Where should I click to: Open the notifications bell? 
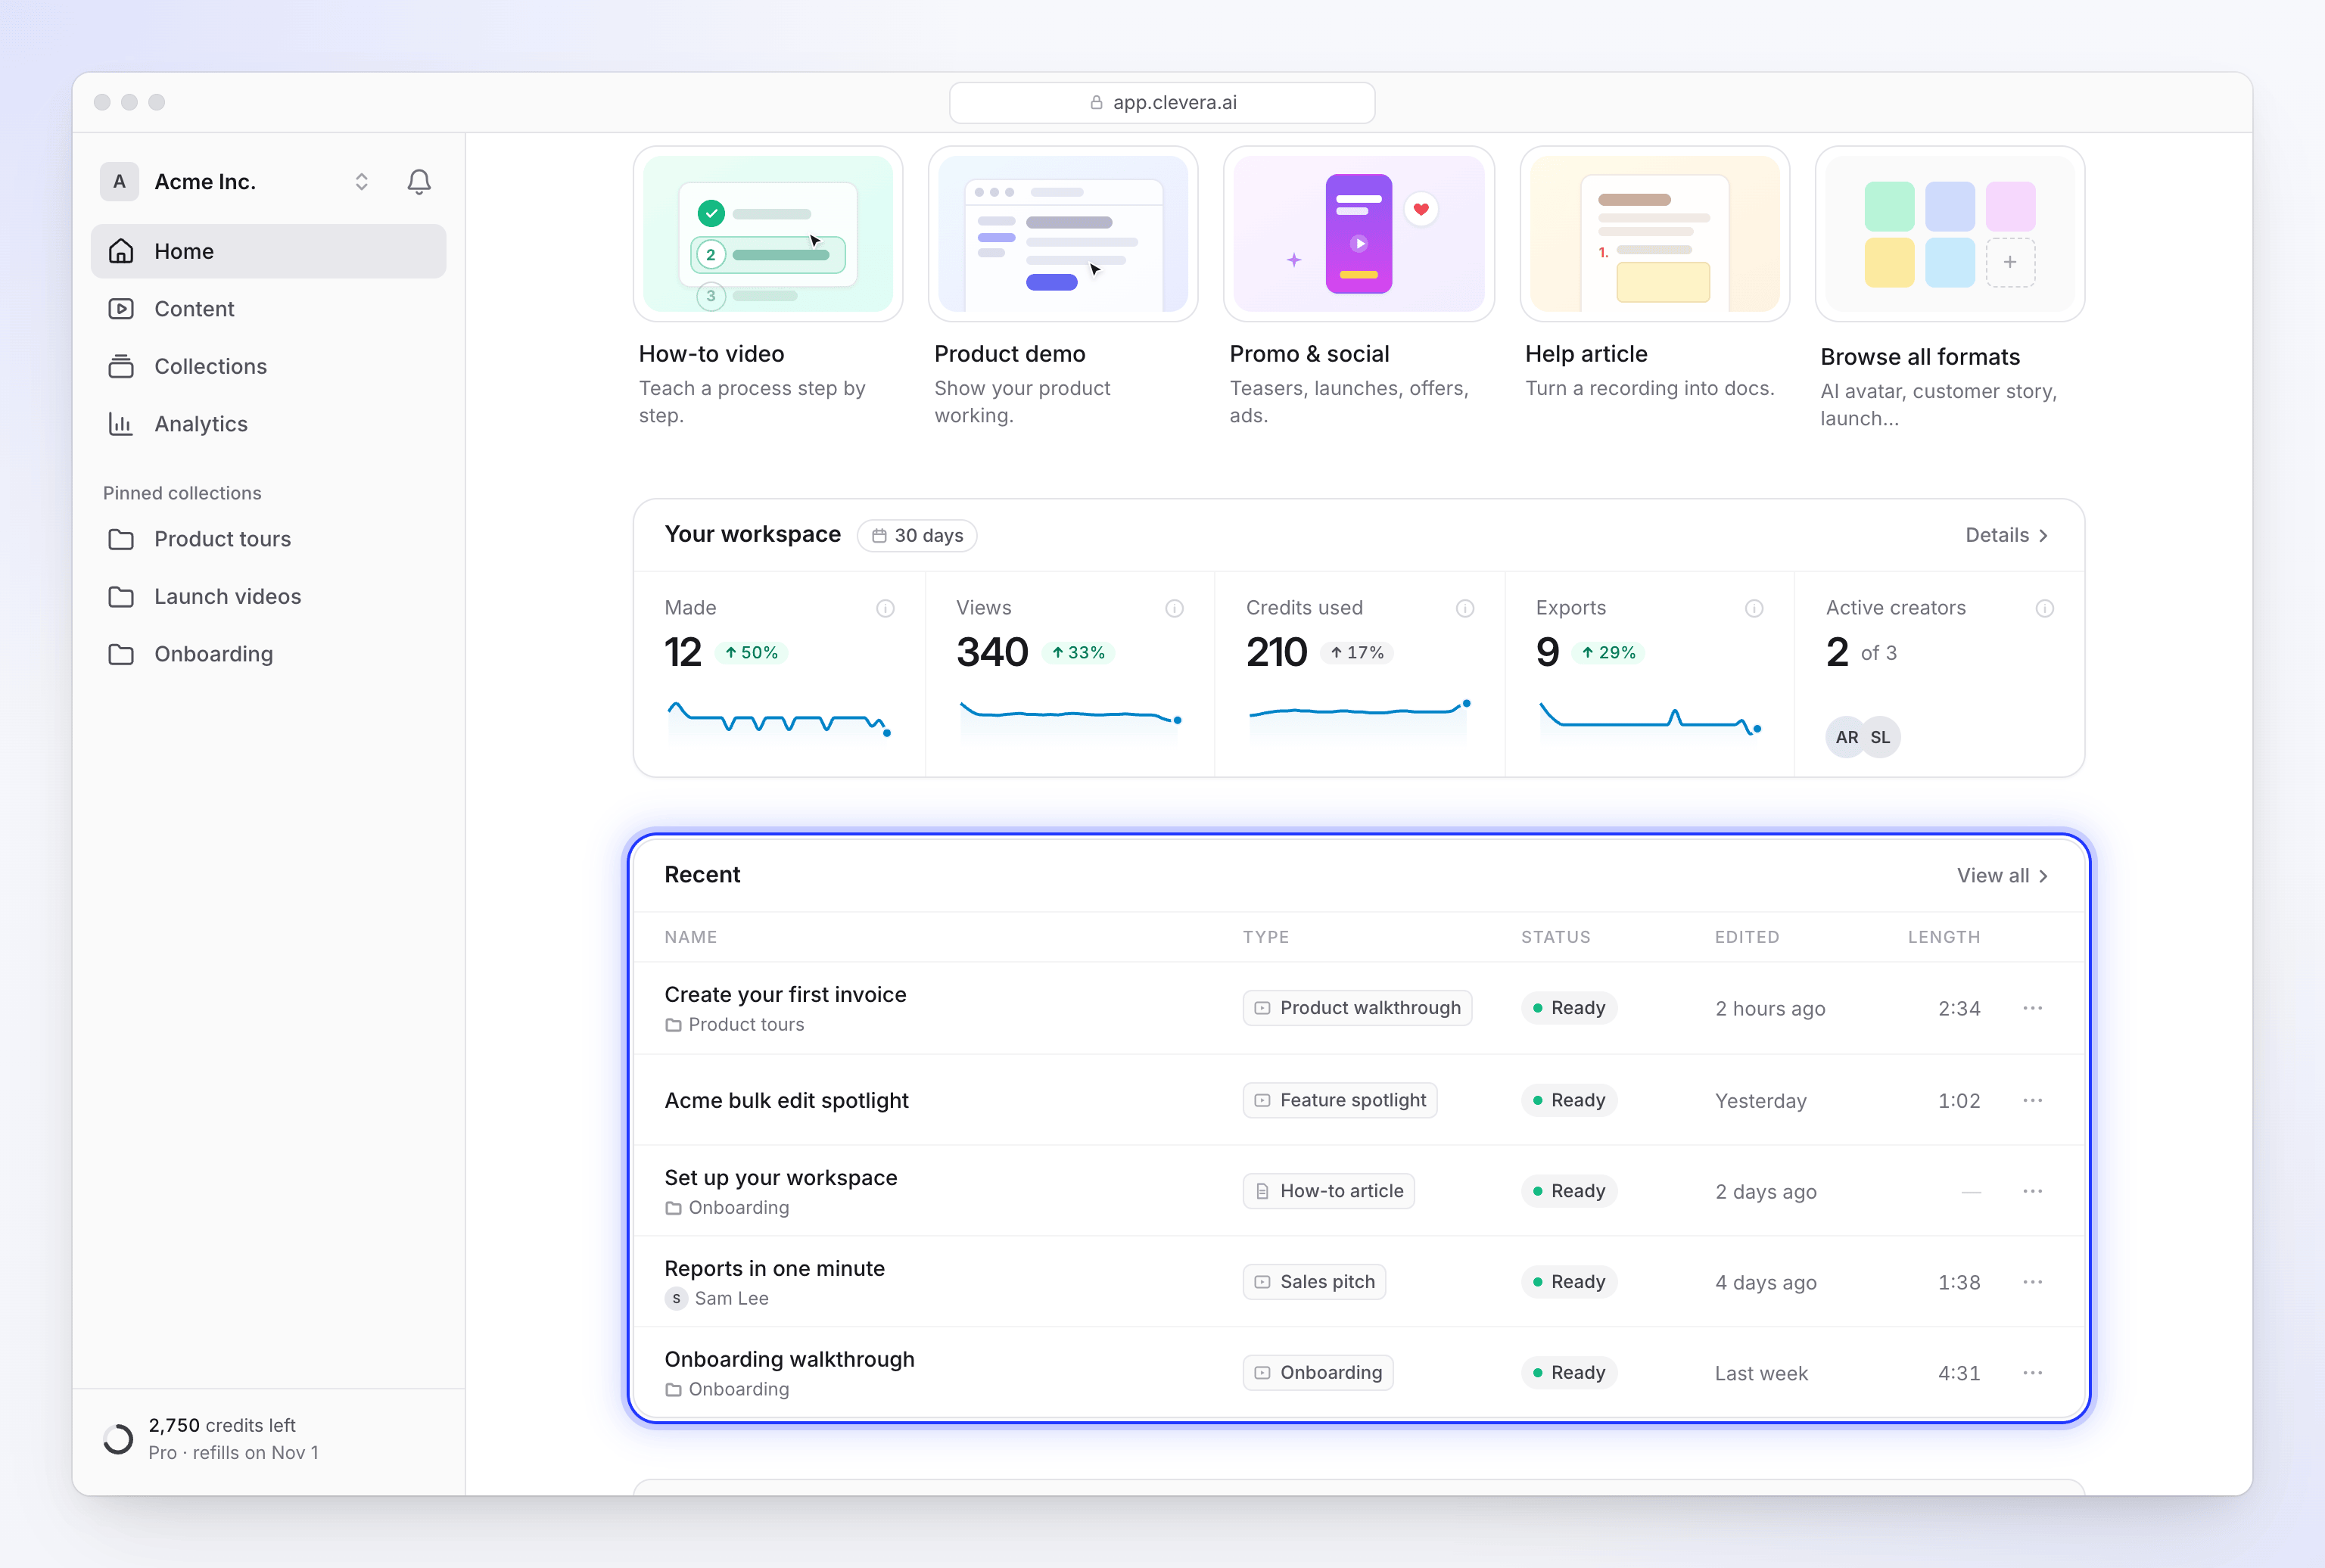pos(419,182)
